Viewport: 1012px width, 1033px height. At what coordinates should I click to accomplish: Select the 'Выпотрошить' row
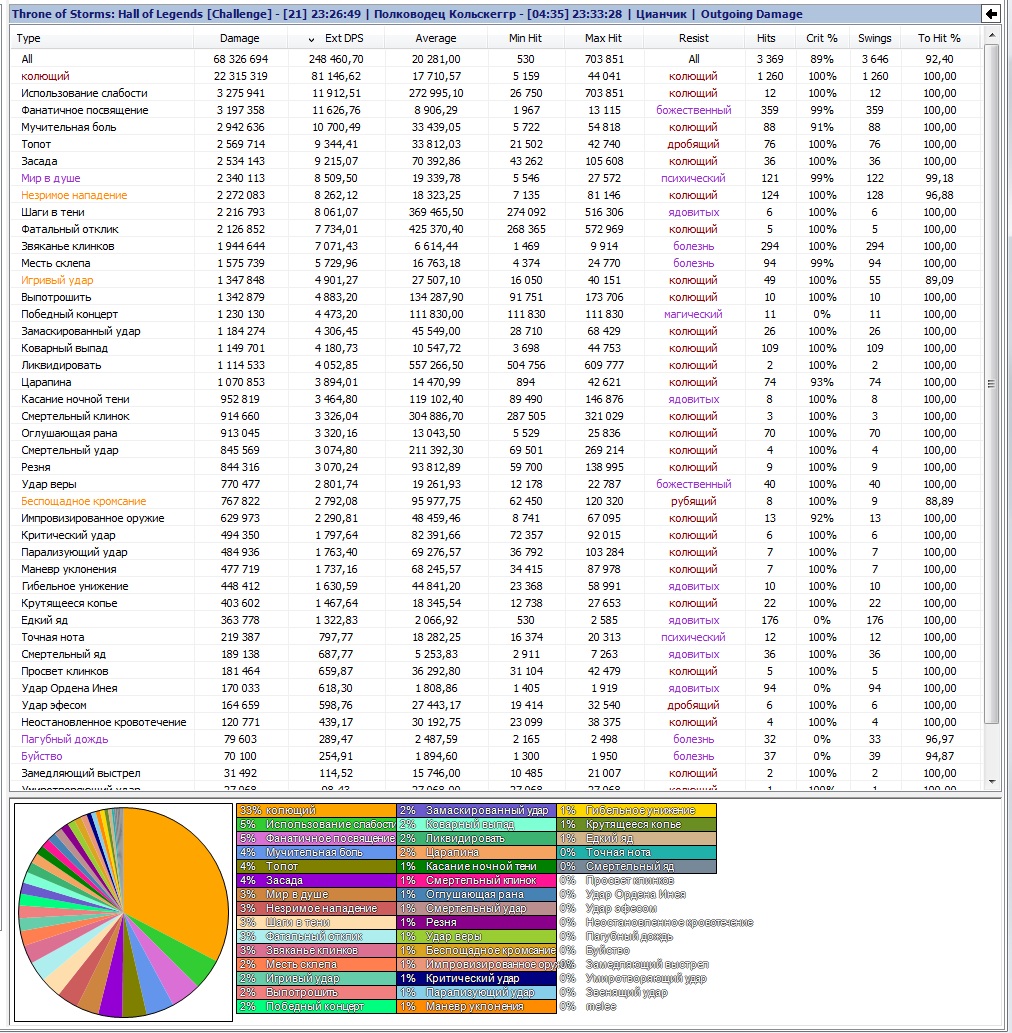(497, 298)
